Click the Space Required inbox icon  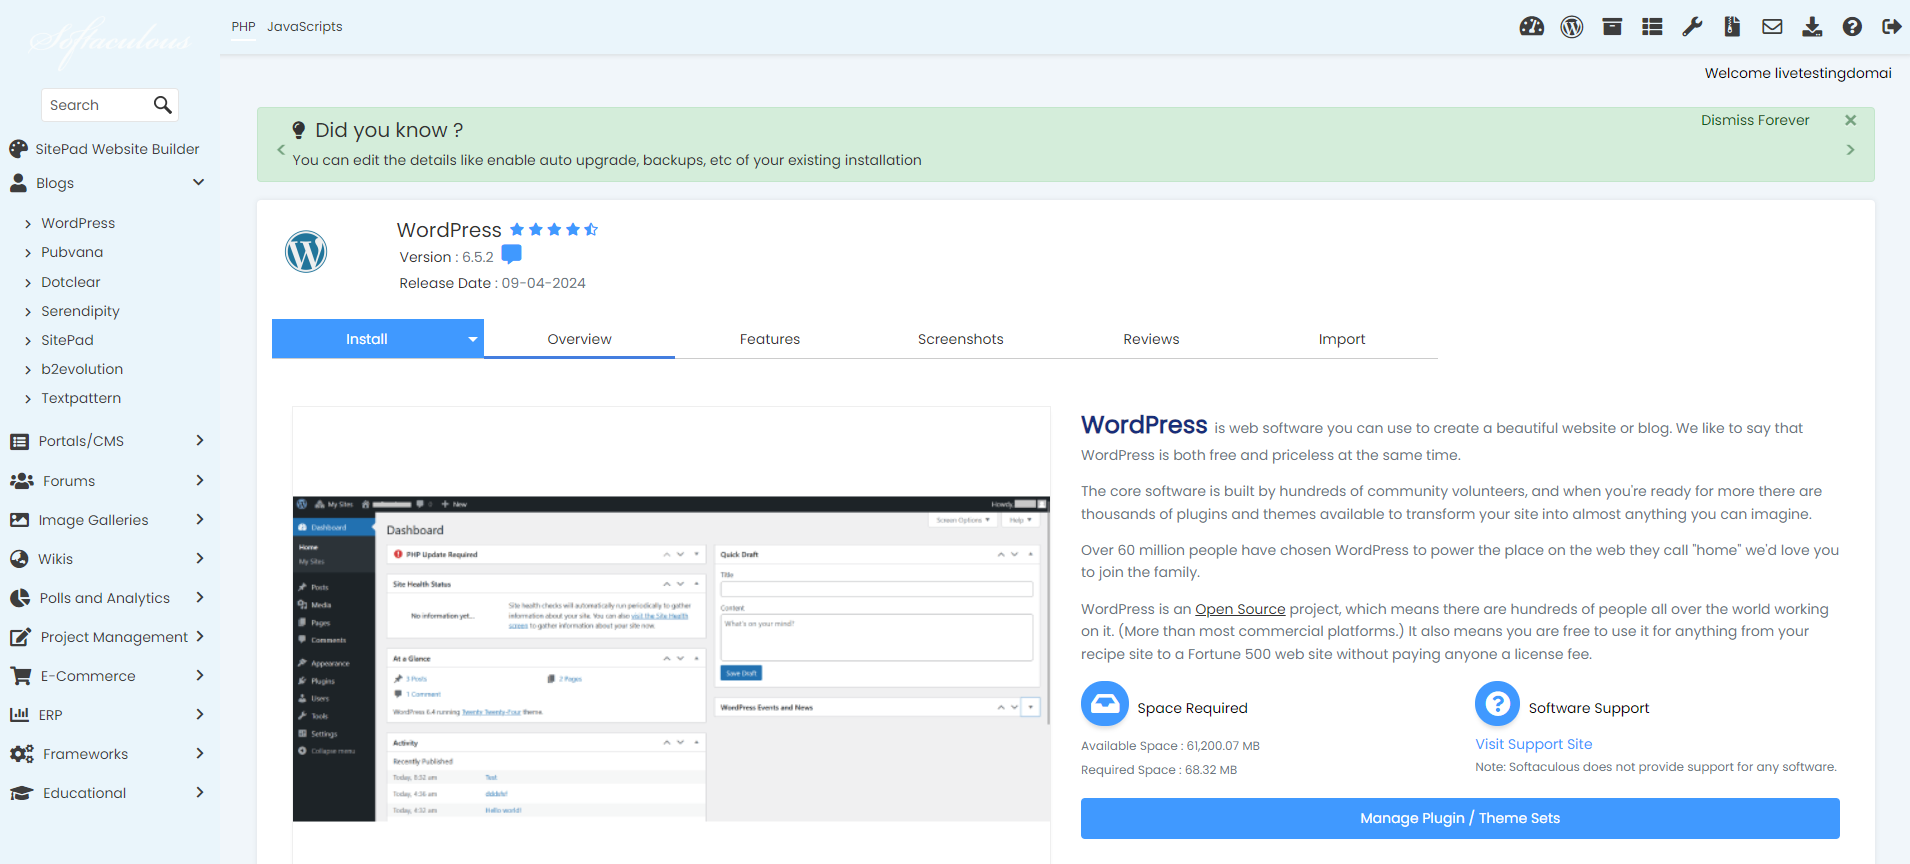point(1105,705)
